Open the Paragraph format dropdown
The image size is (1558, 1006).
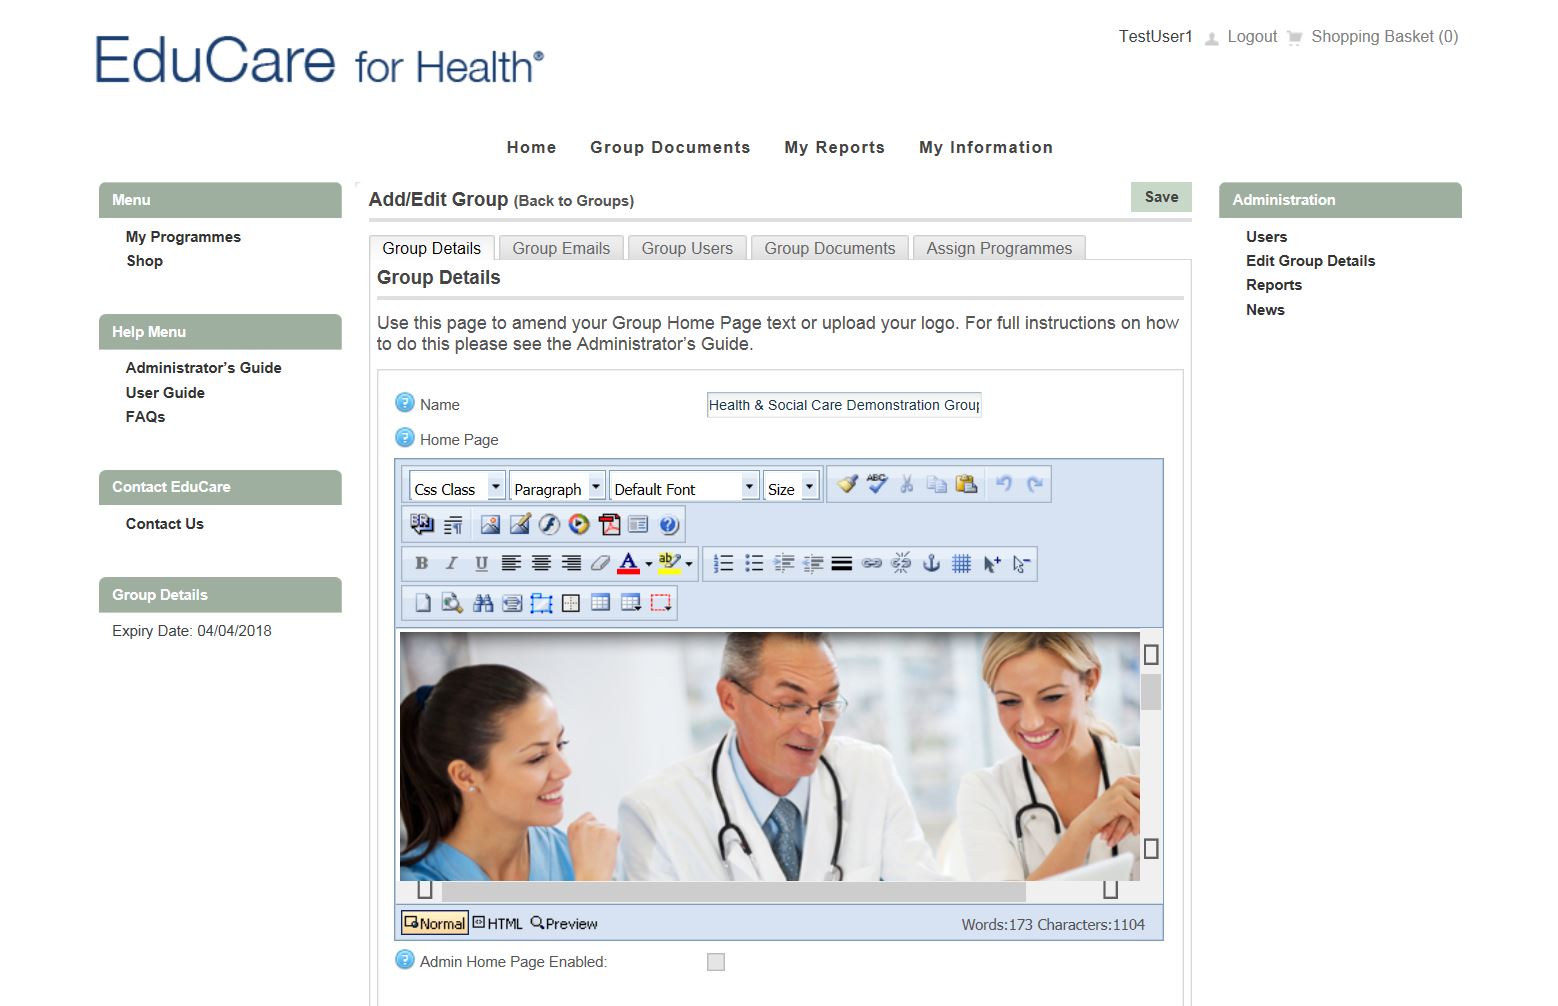tap(557, 487)
